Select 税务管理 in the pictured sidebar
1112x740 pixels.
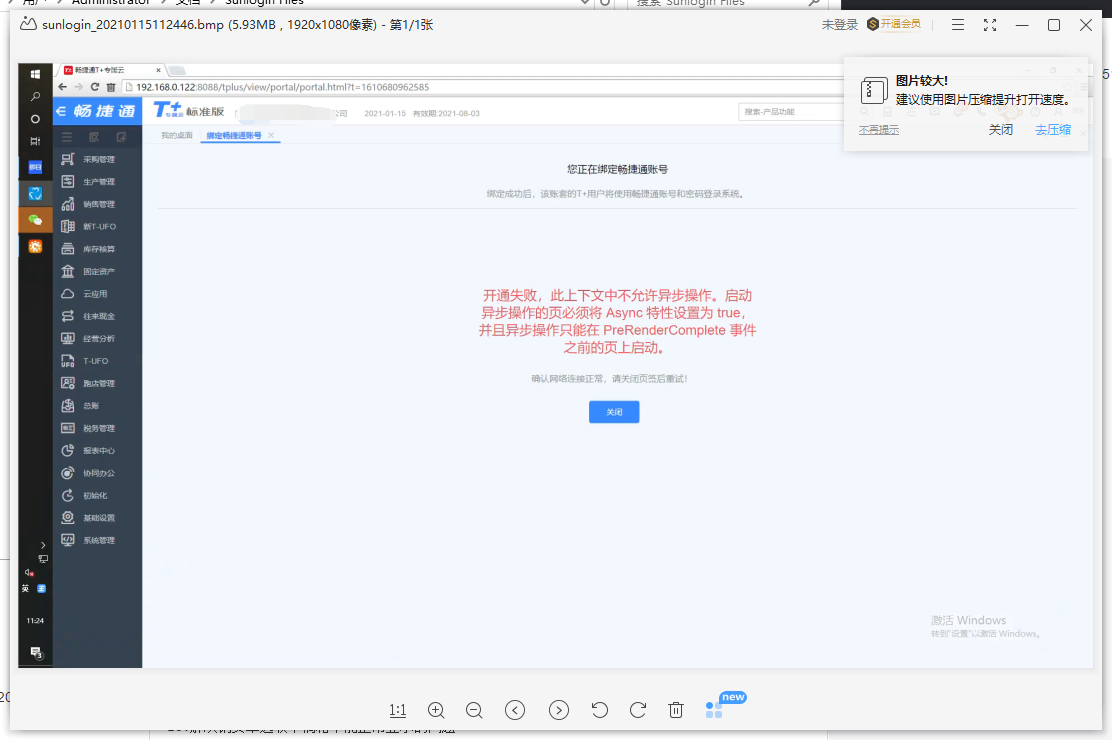tap(98, 429)
